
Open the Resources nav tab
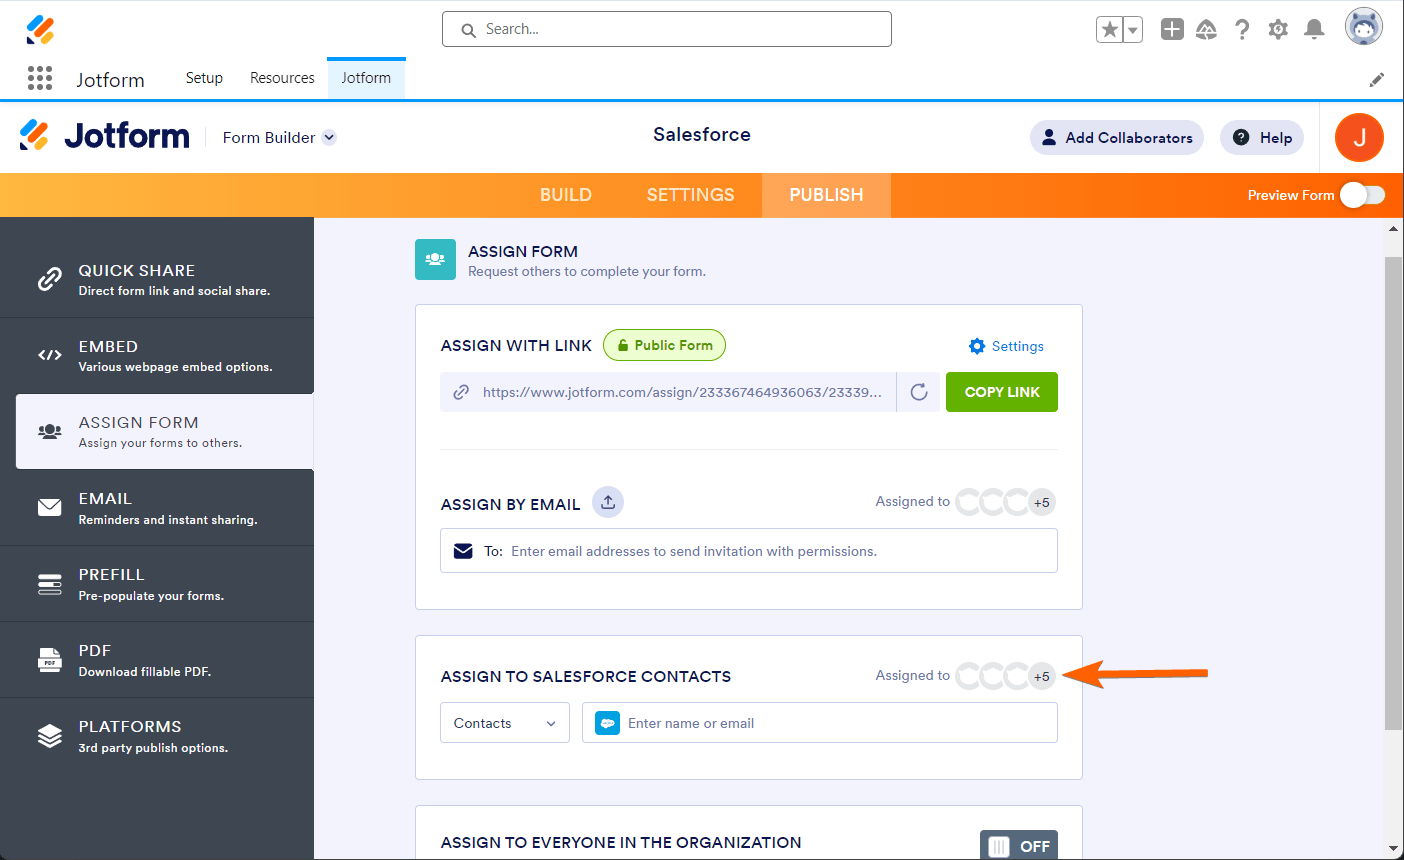(282, 78)
